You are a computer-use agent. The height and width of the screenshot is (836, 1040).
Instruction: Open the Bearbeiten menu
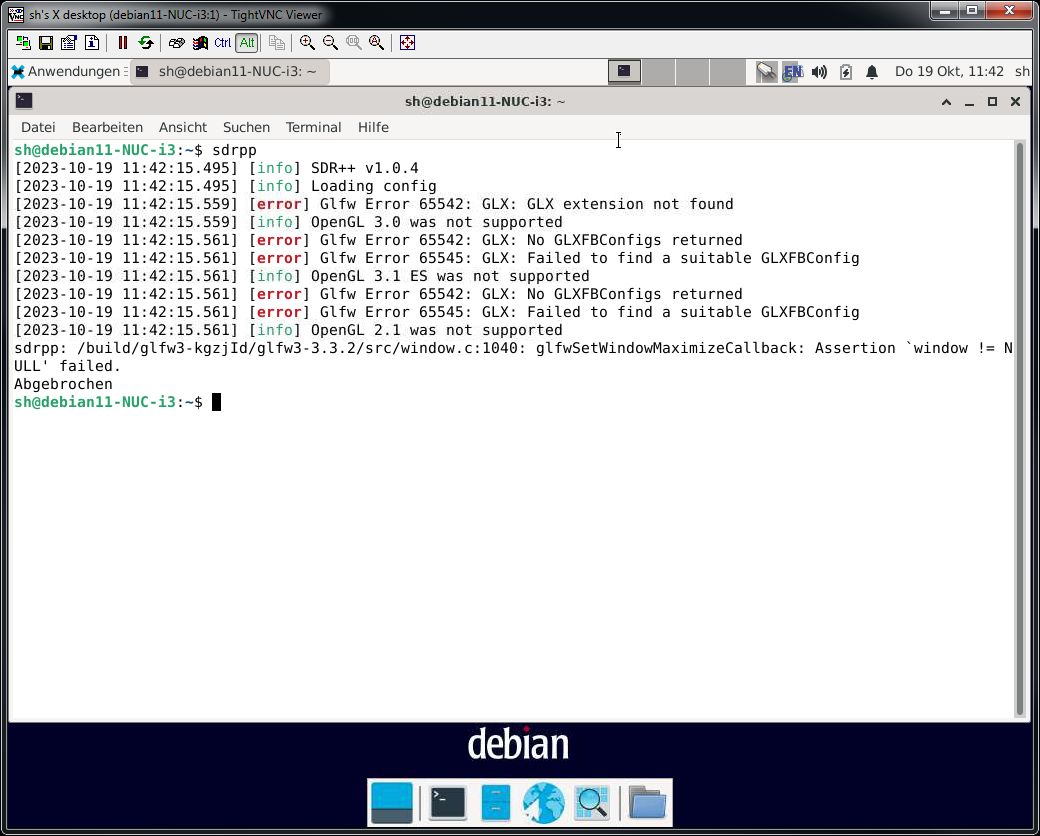(x=107, y=127)
